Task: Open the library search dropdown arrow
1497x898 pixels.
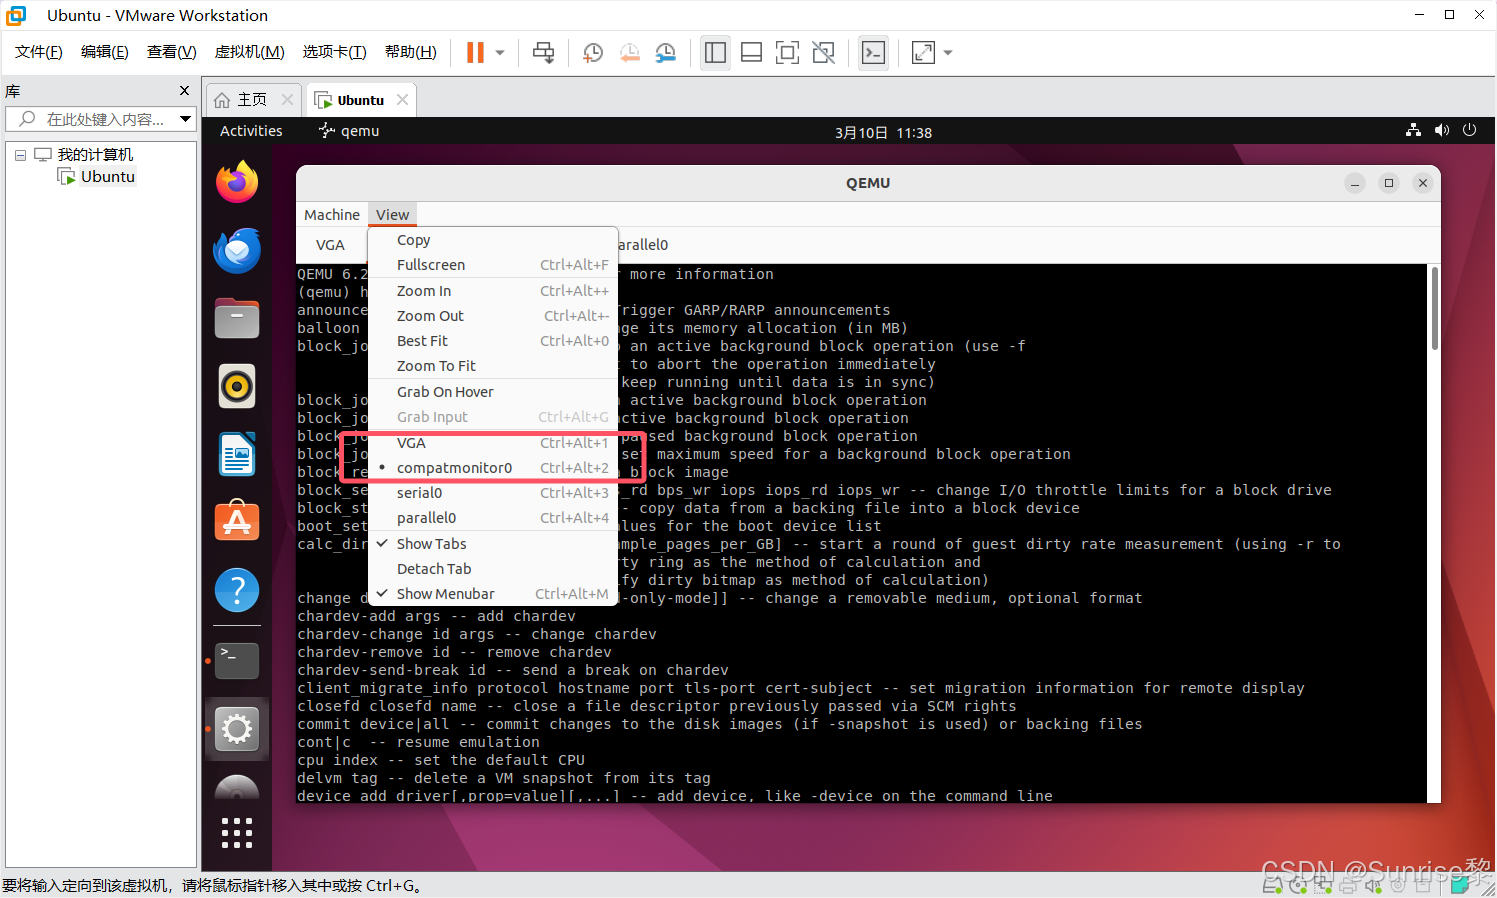Action: click(x=185, y=119)
